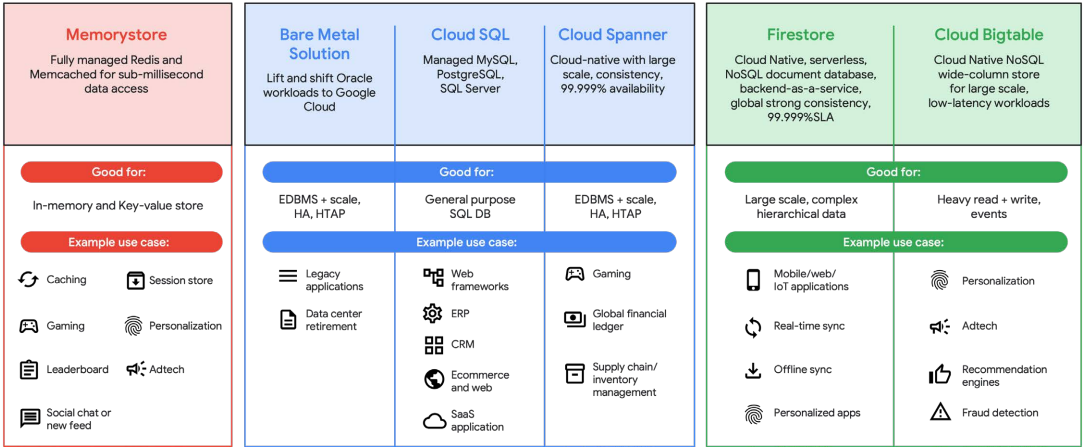Select "Managed MySQL, PostgreSQL, SQL Server" text
The height and width of the screenshot is (448, 1086).
tap(469, 74)
